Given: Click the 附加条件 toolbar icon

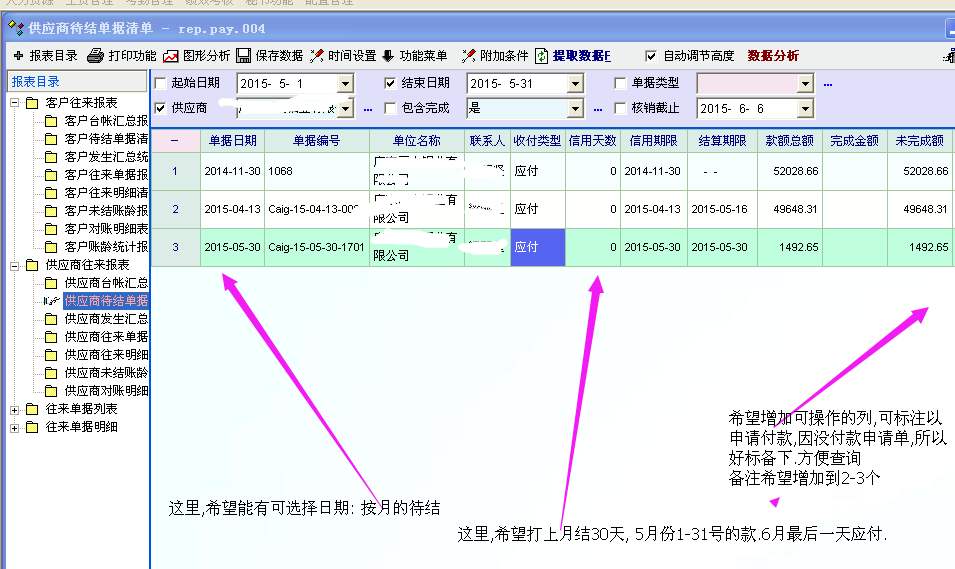Looking at the screenshot, I should click(468, 56).
